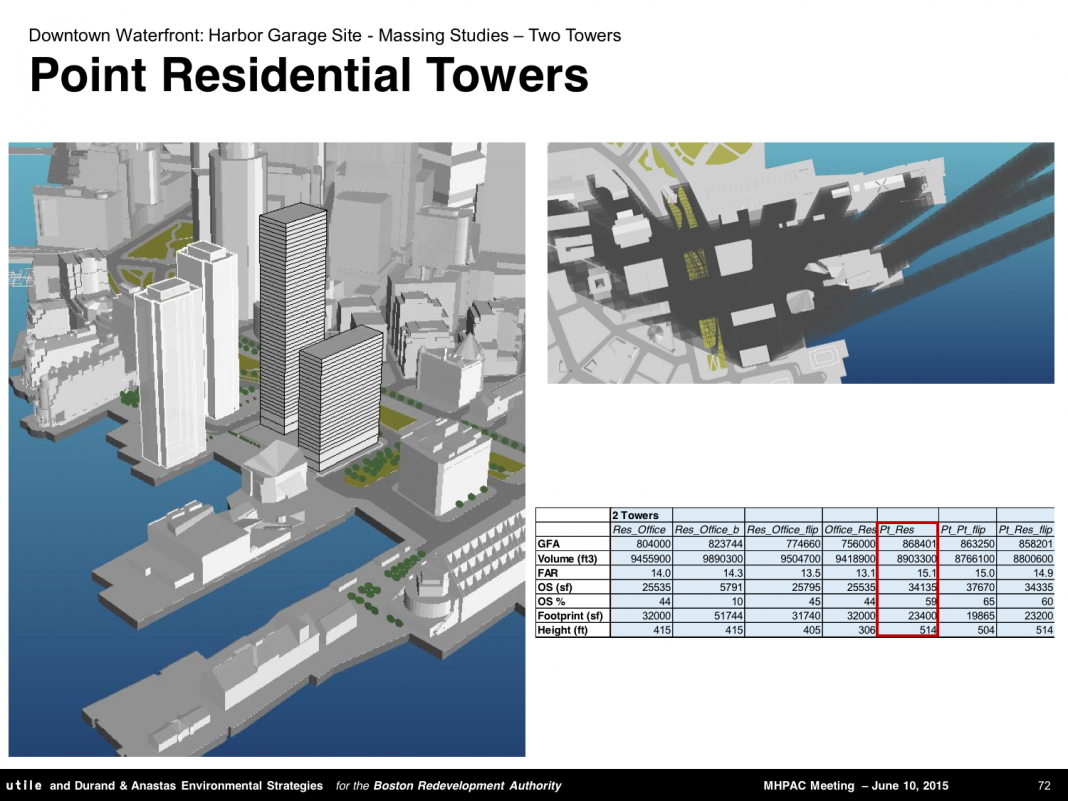The image size is (1068, 801).
Task: Click the OS (sf) value 34335
Action: click(x=1038, y=587)
